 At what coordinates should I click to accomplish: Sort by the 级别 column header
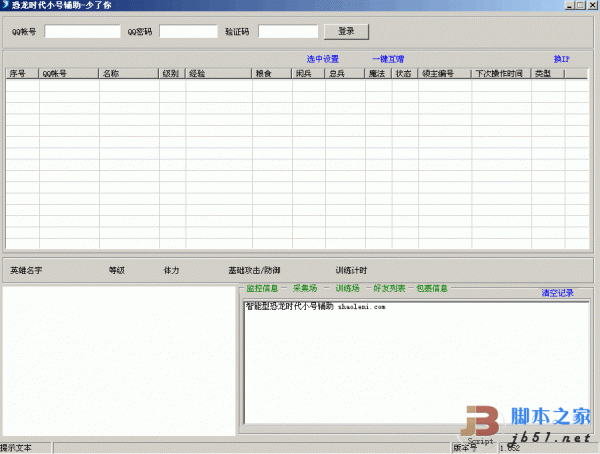tap(172, 73)
